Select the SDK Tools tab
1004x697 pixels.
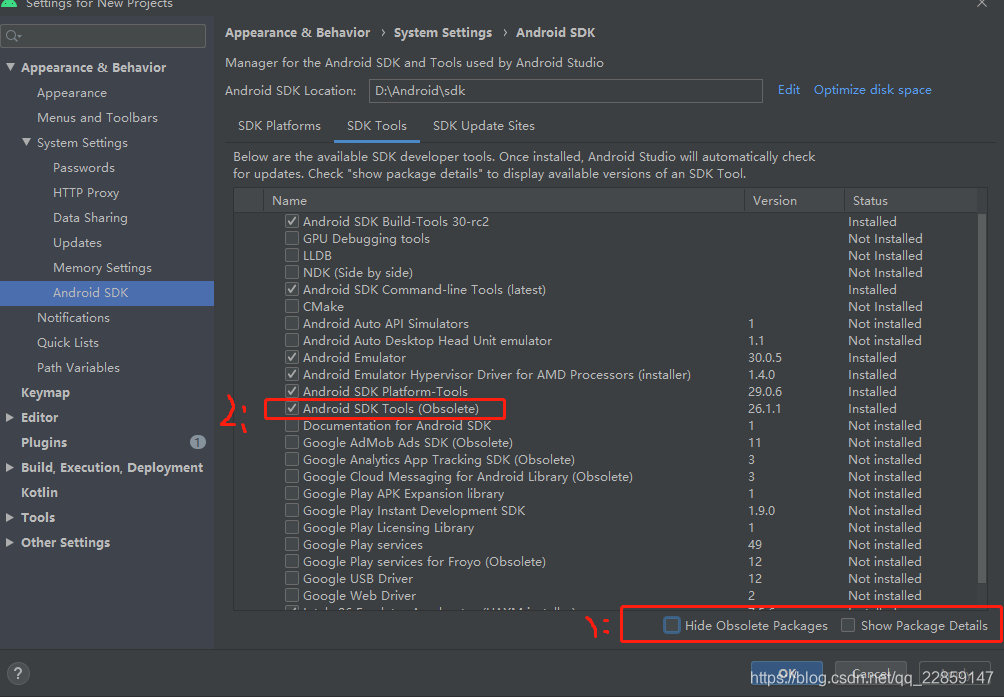pos(376,125)
